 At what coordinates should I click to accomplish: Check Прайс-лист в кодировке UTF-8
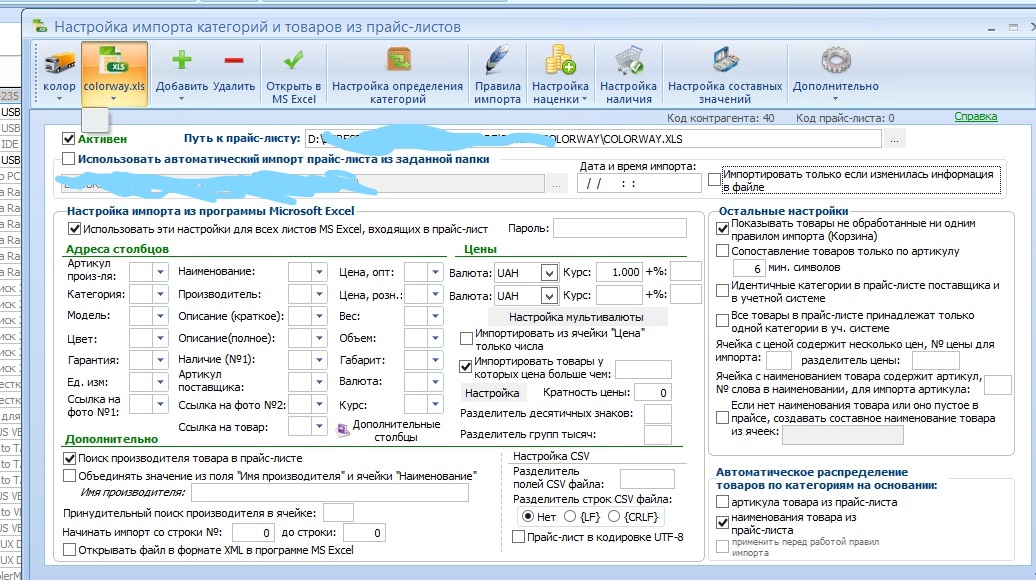tap(519, 537)
